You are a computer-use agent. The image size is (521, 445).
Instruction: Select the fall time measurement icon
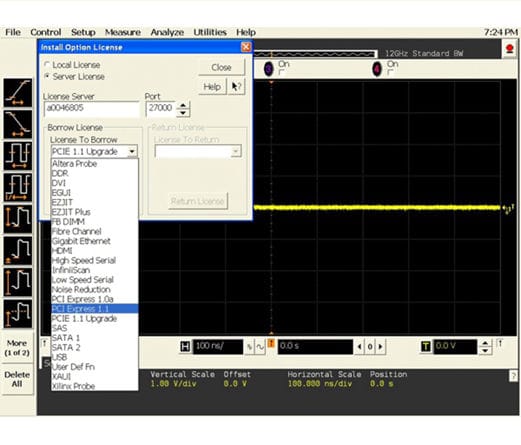[18, 124]
